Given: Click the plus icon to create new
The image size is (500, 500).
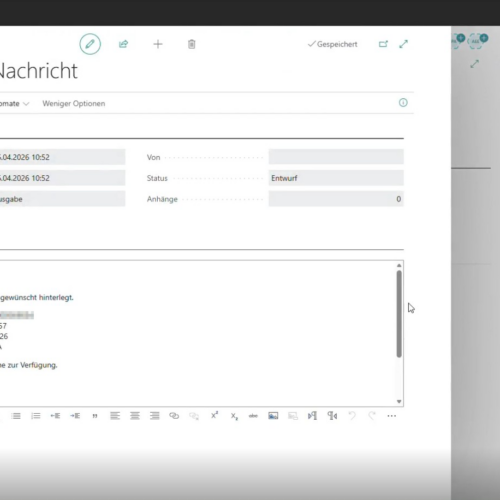Looking at the screenshot, I should [158, 44].
